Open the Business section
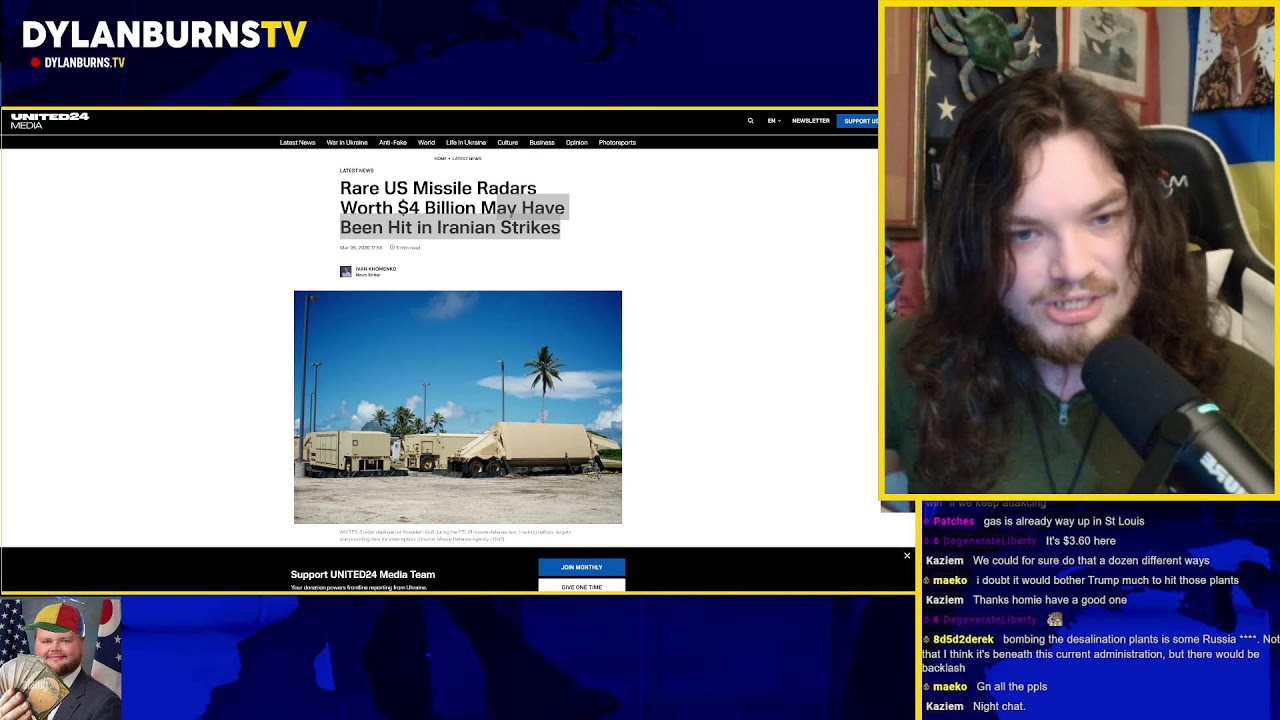 tap(542, 142)
